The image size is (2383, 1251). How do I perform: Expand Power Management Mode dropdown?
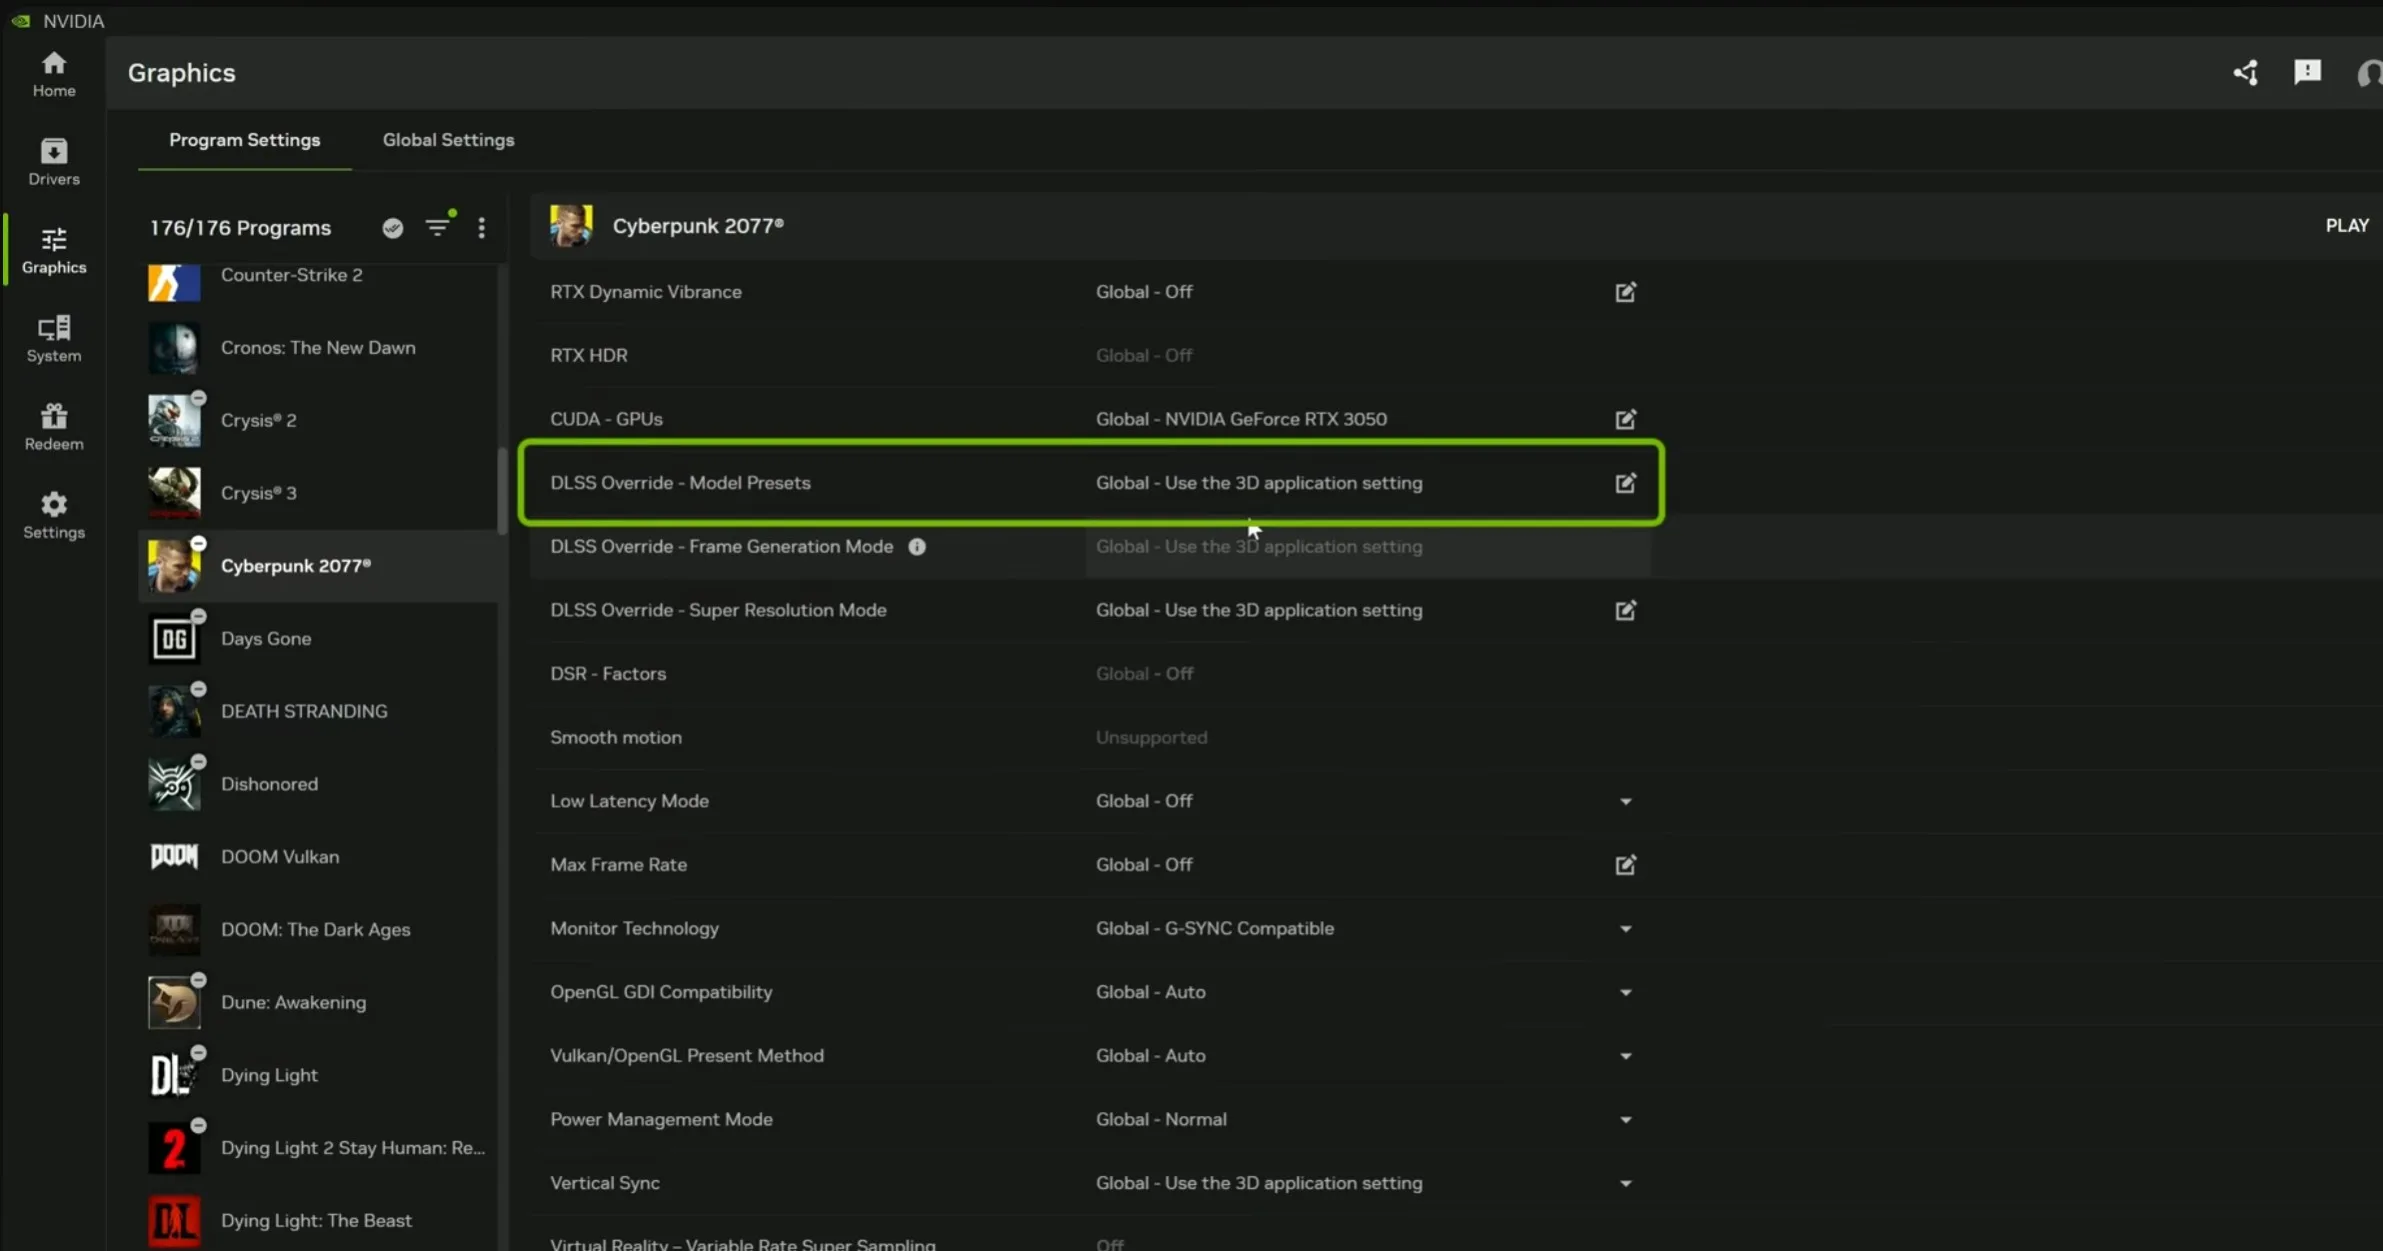(1625, 1120)
